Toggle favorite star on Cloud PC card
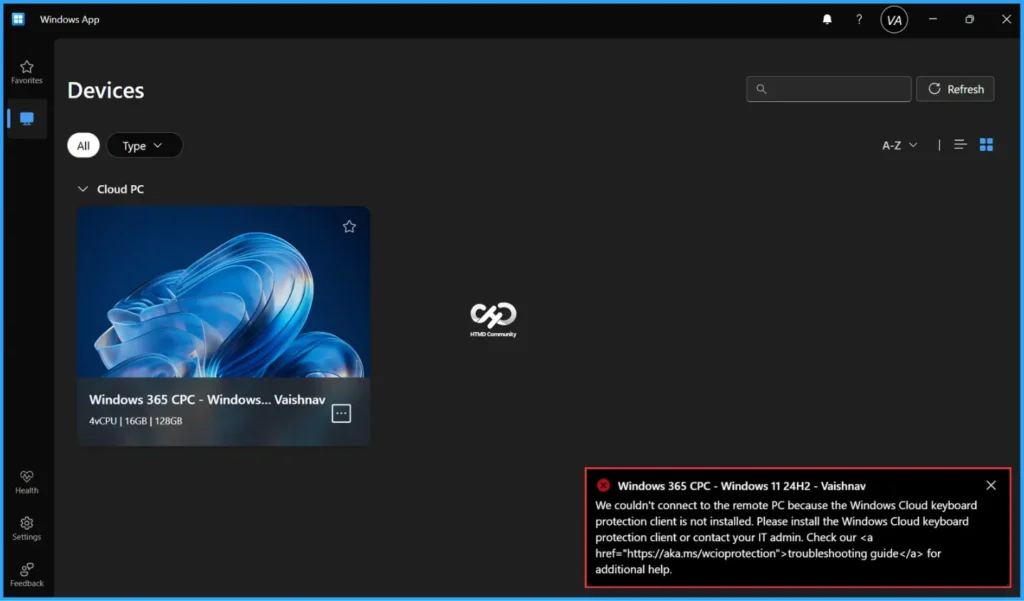The height and width of the screenshot is (601, 1024). tap(349, 227)
